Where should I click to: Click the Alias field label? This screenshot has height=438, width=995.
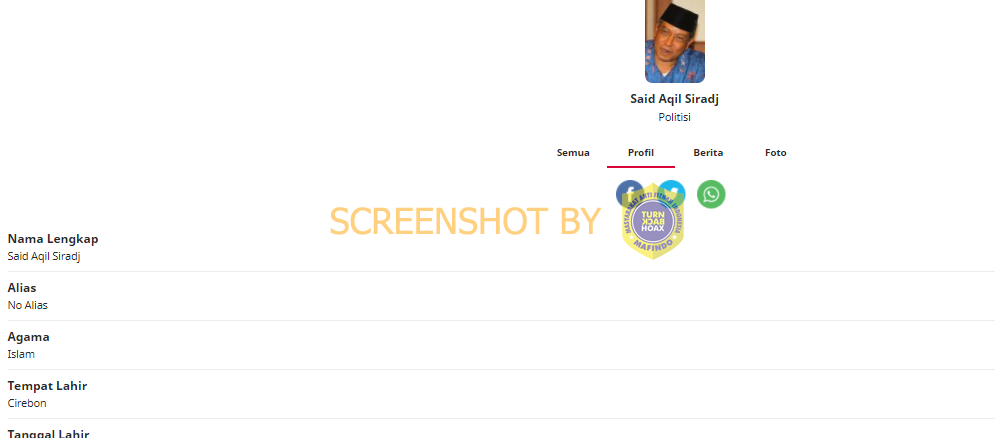coord(22,288)
